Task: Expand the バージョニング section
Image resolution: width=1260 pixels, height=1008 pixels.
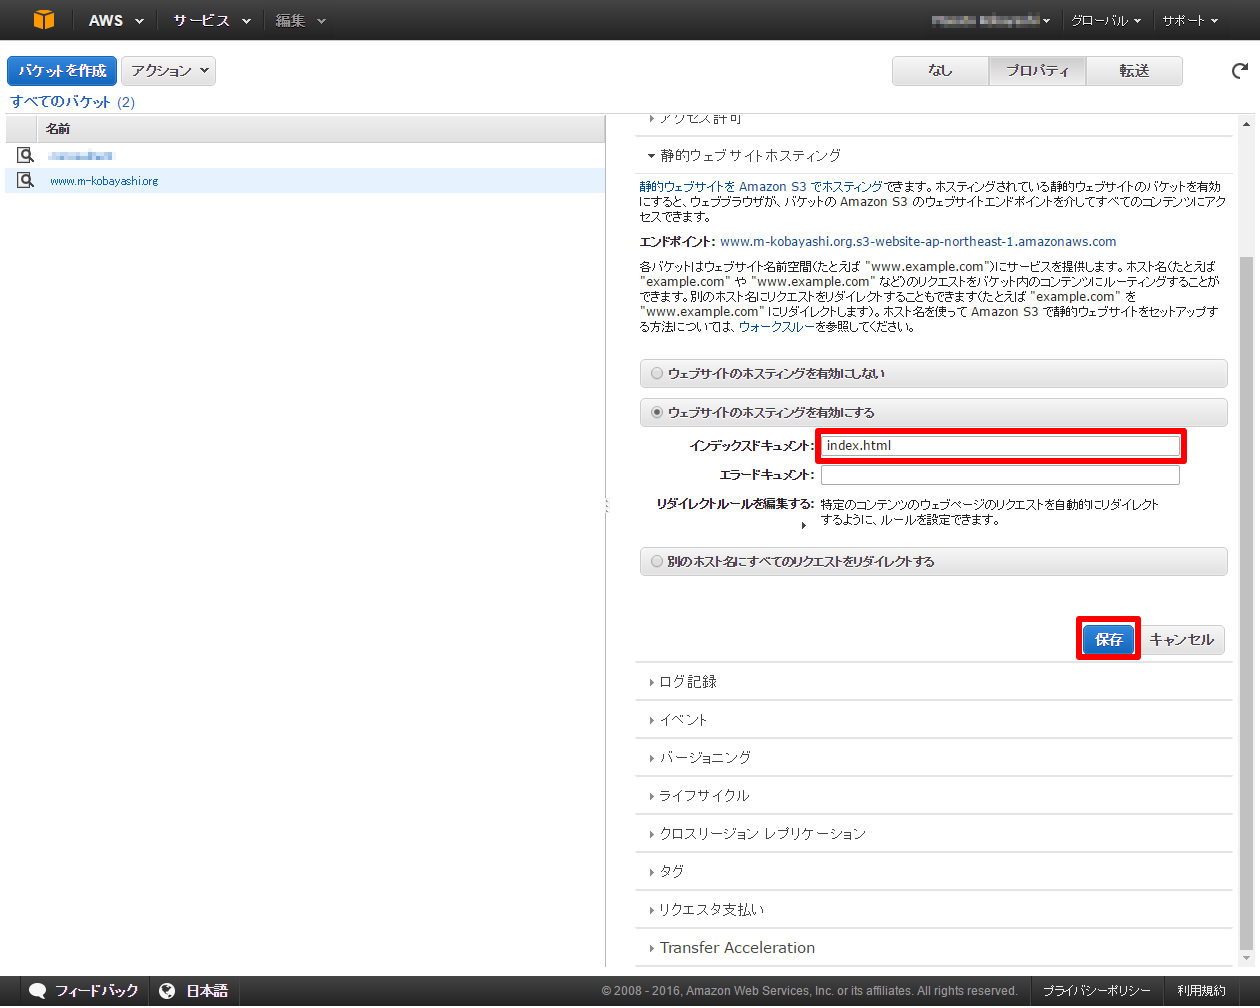Action: pos(699,757)
